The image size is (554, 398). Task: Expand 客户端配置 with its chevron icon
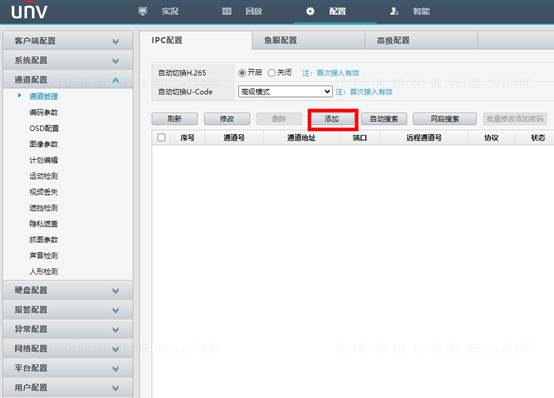[x=116, y=41]
